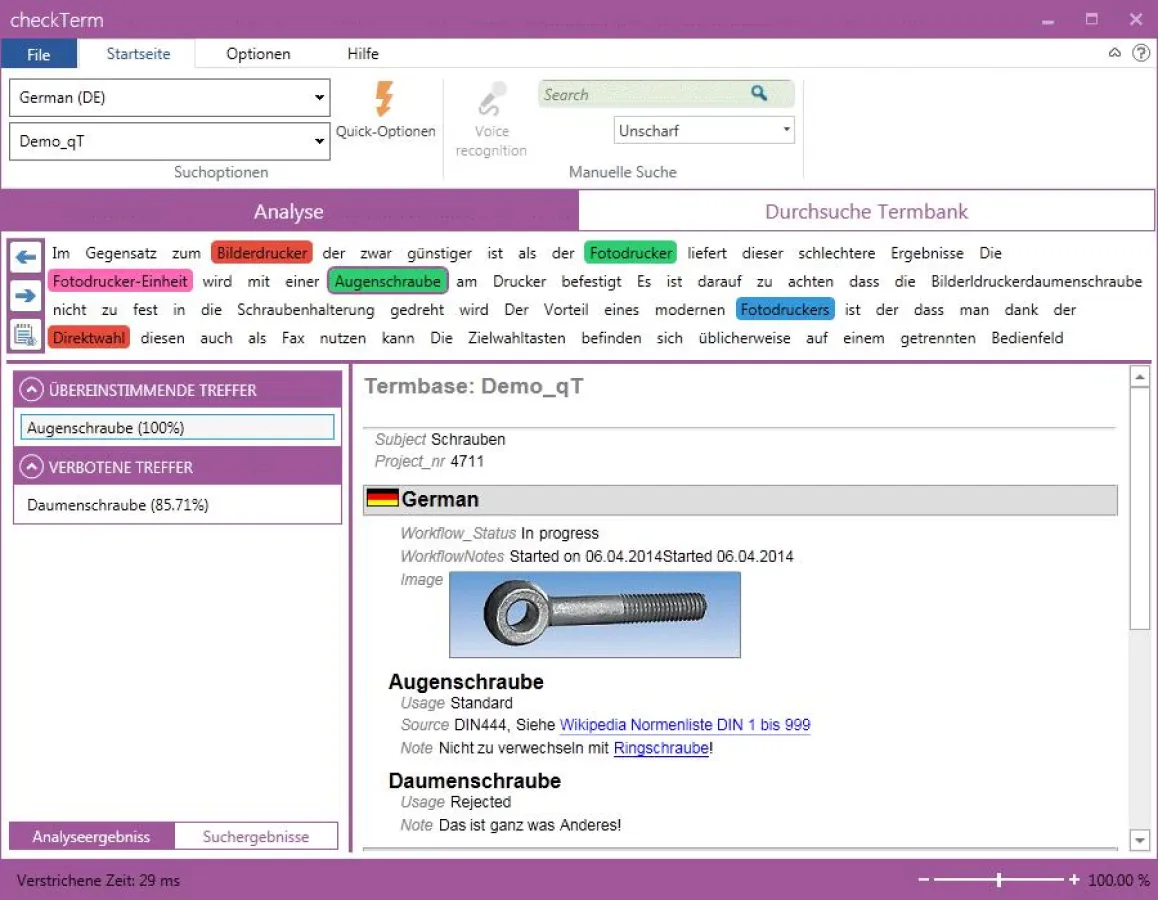This screenshot has height=900, width=1158.
Task: Open the help question mark icon
Action: pyautogui.click(x=1140, y=54)
